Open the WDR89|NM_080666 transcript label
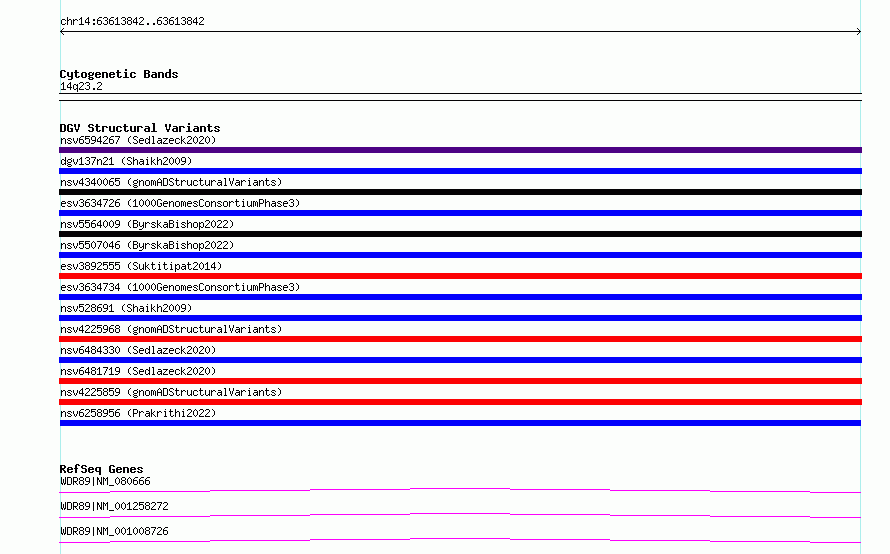Screen dimensions: 890x554 (105, 481)
